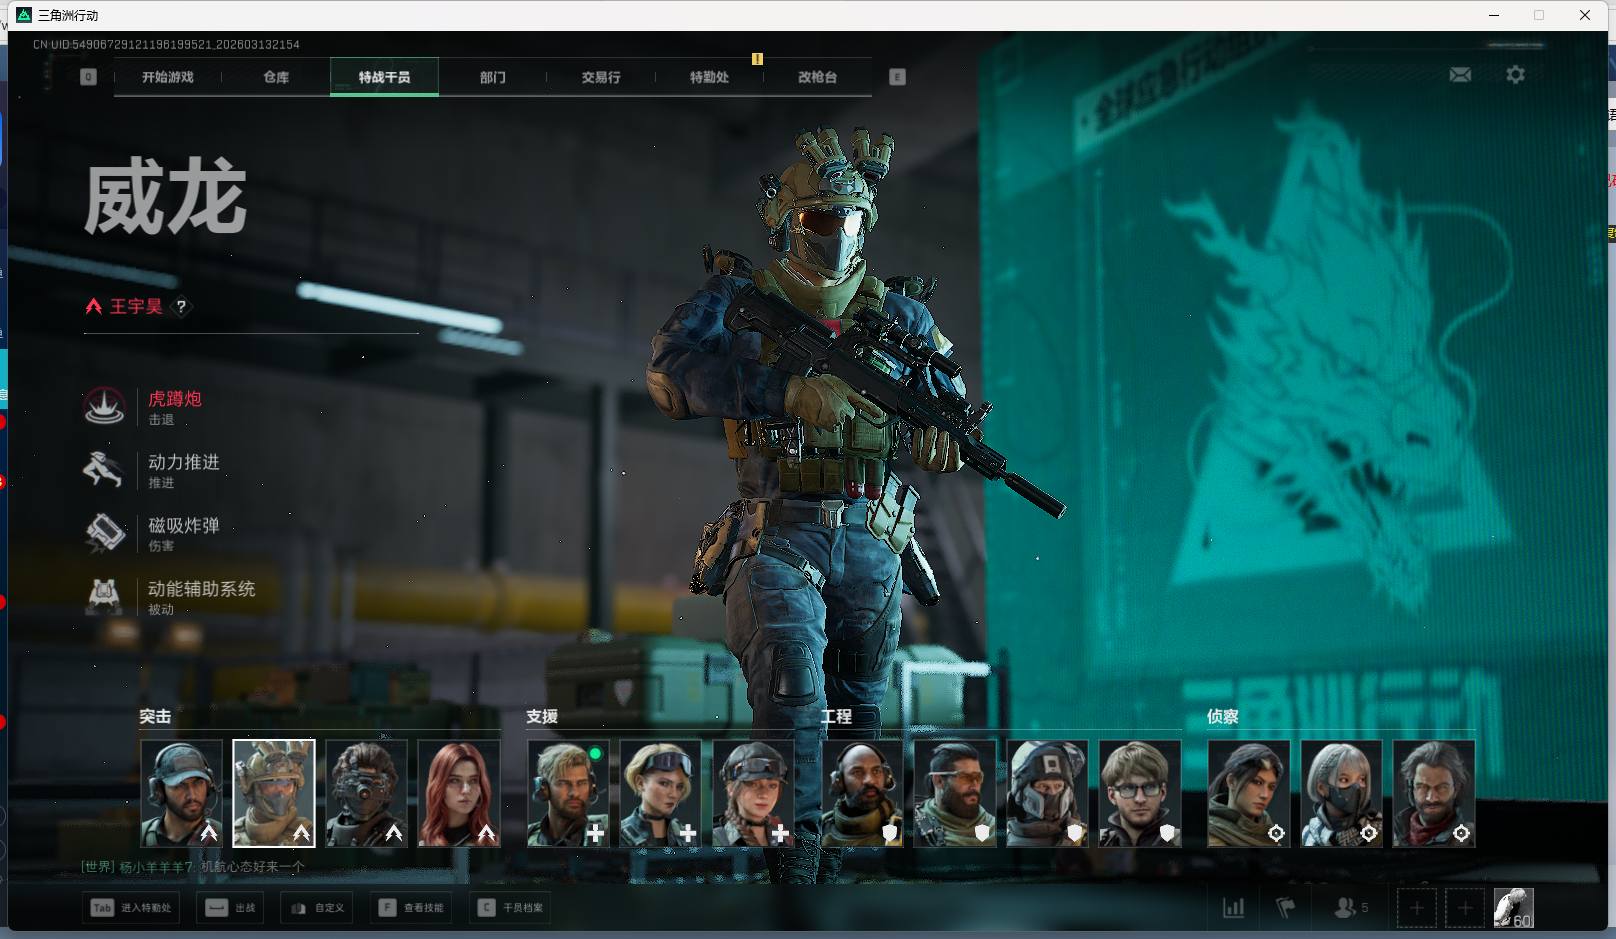The width and height of the screenshot is (1616, 939).
Task: Switch to the 仓库 tab
Action: tap(276, 77)
